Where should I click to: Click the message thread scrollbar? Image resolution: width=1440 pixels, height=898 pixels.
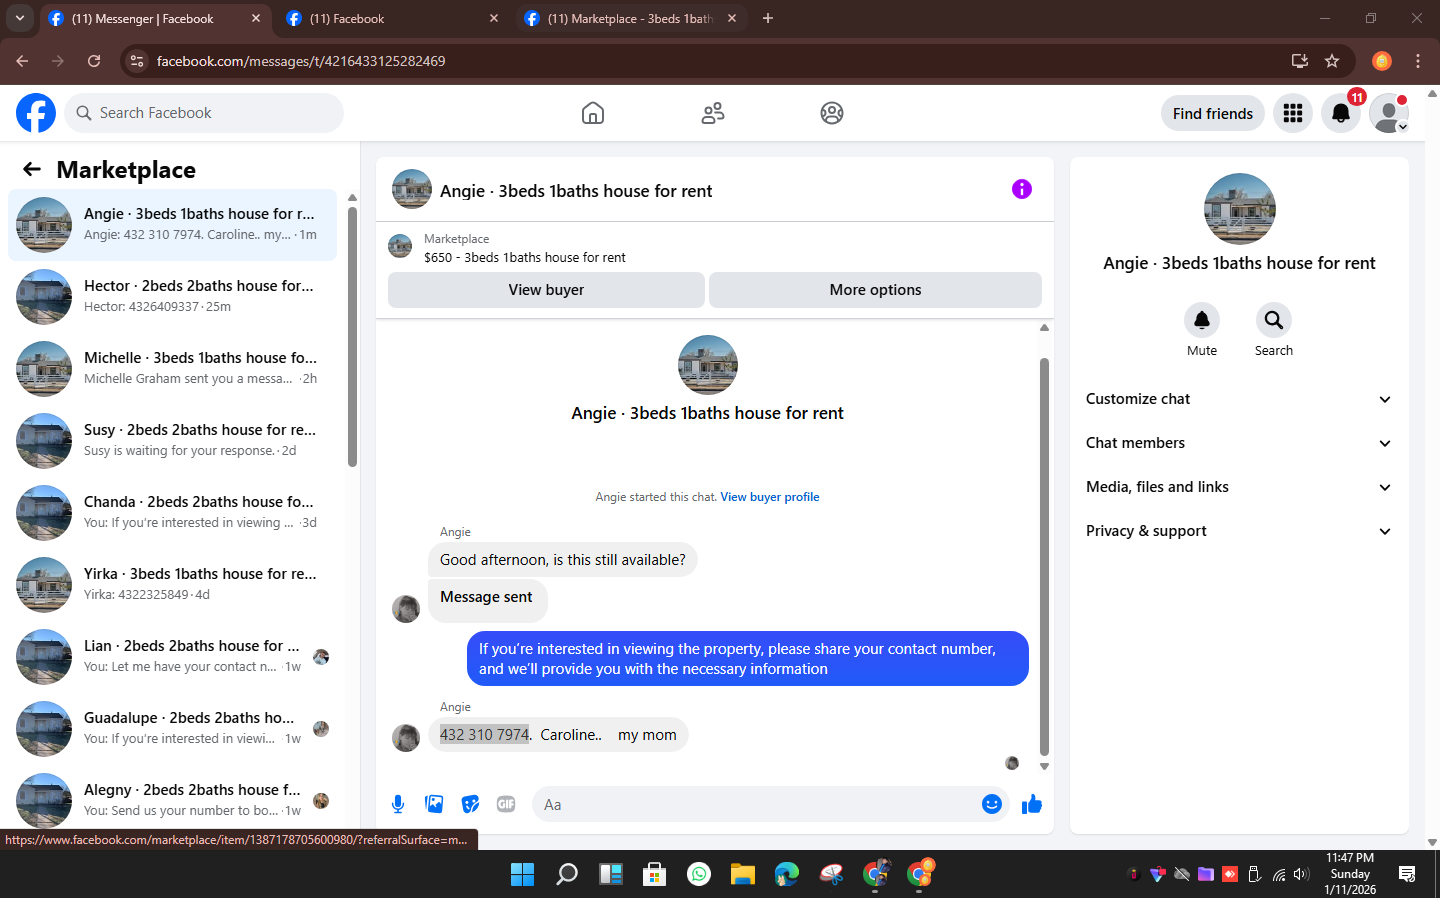(1044, 556)
